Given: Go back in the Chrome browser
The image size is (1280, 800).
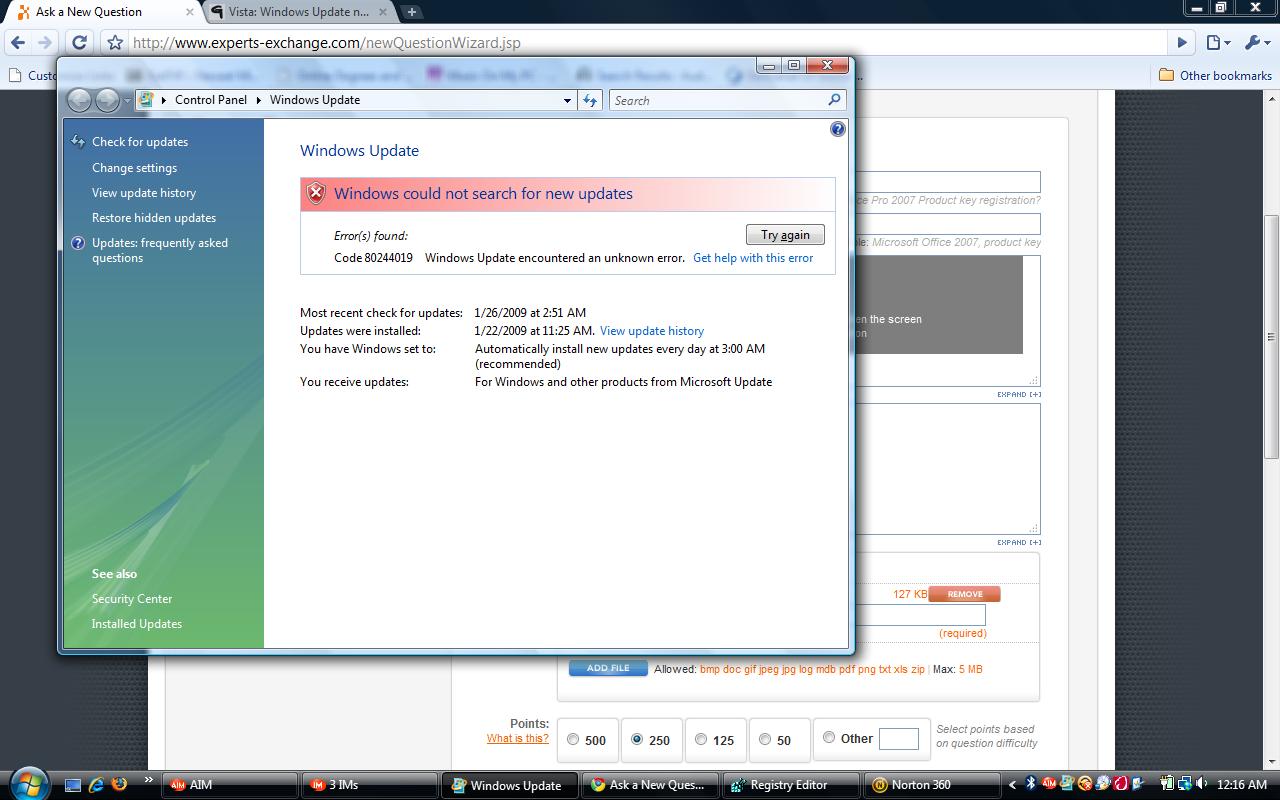Looking at the screenshot, I should pos(17,43).
